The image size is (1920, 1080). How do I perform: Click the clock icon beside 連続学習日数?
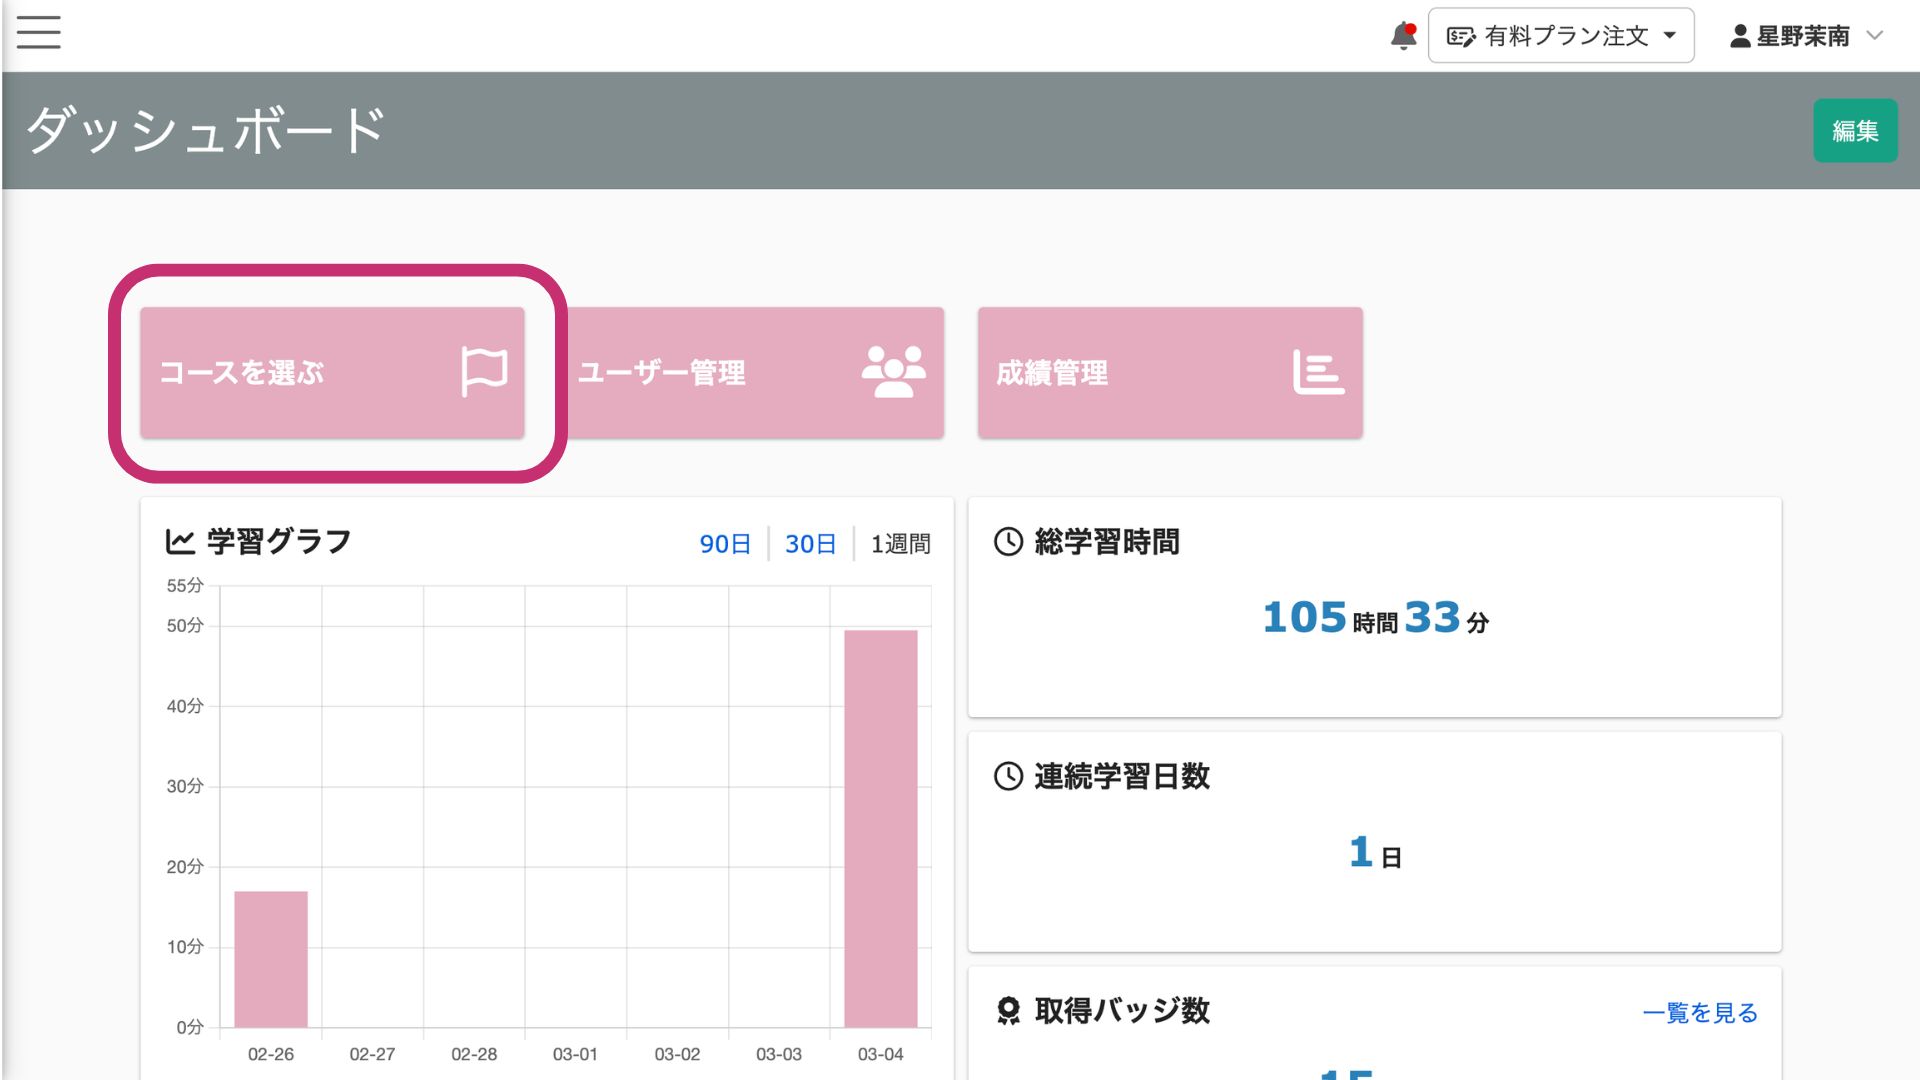tap(1008, 776)
